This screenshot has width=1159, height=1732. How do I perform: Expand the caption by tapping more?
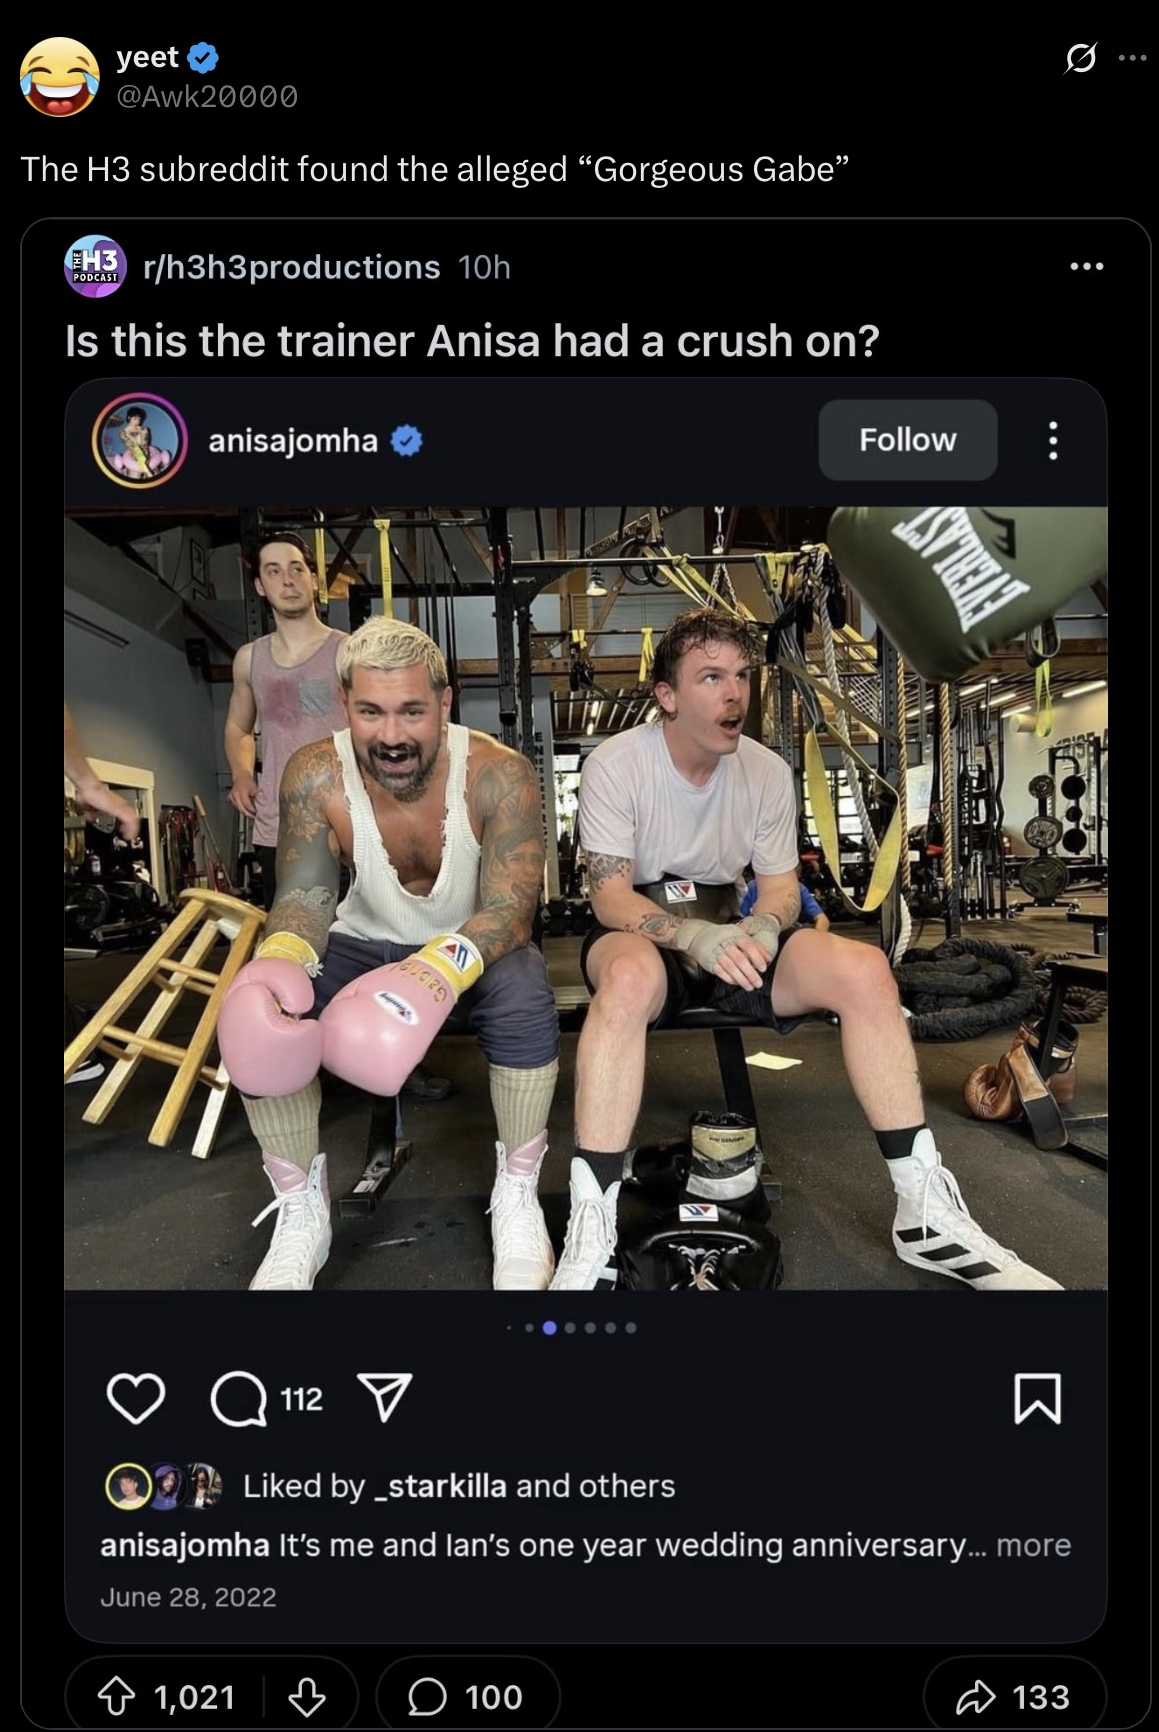[x=1033, y=1545]
